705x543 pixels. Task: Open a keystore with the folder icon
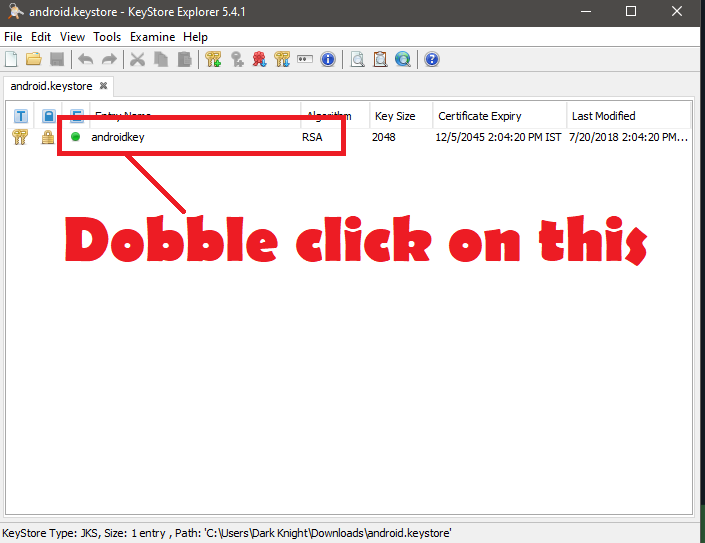(x=34, y=60)
